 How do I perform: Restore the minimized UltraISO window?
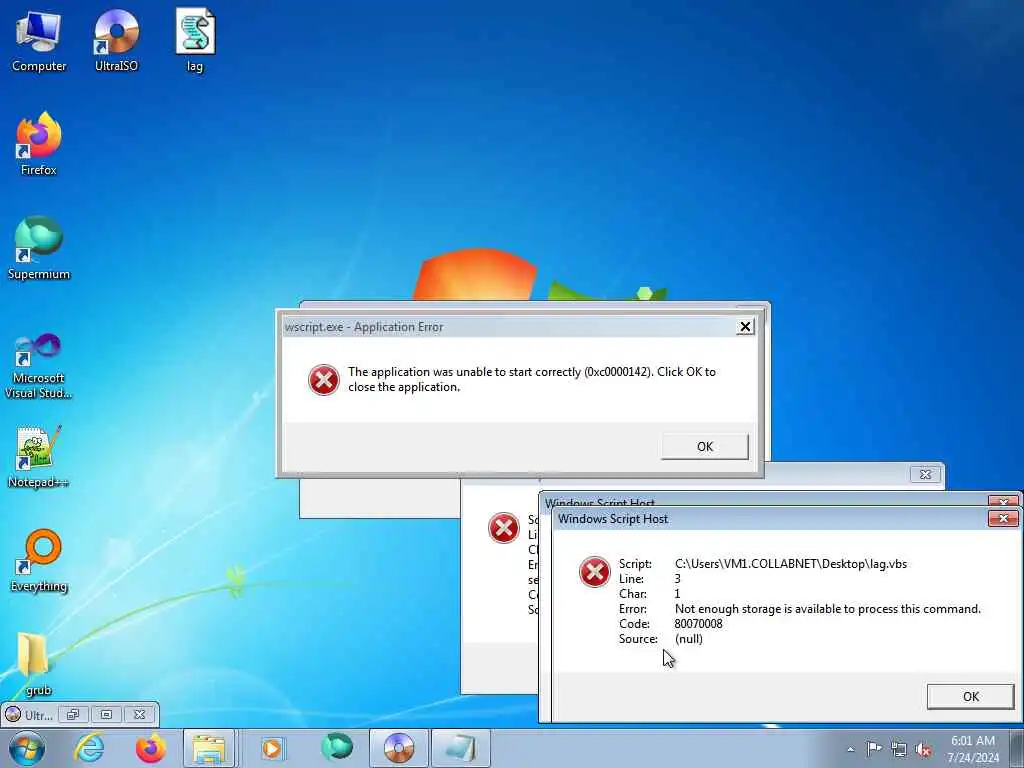tap(73, 714)
